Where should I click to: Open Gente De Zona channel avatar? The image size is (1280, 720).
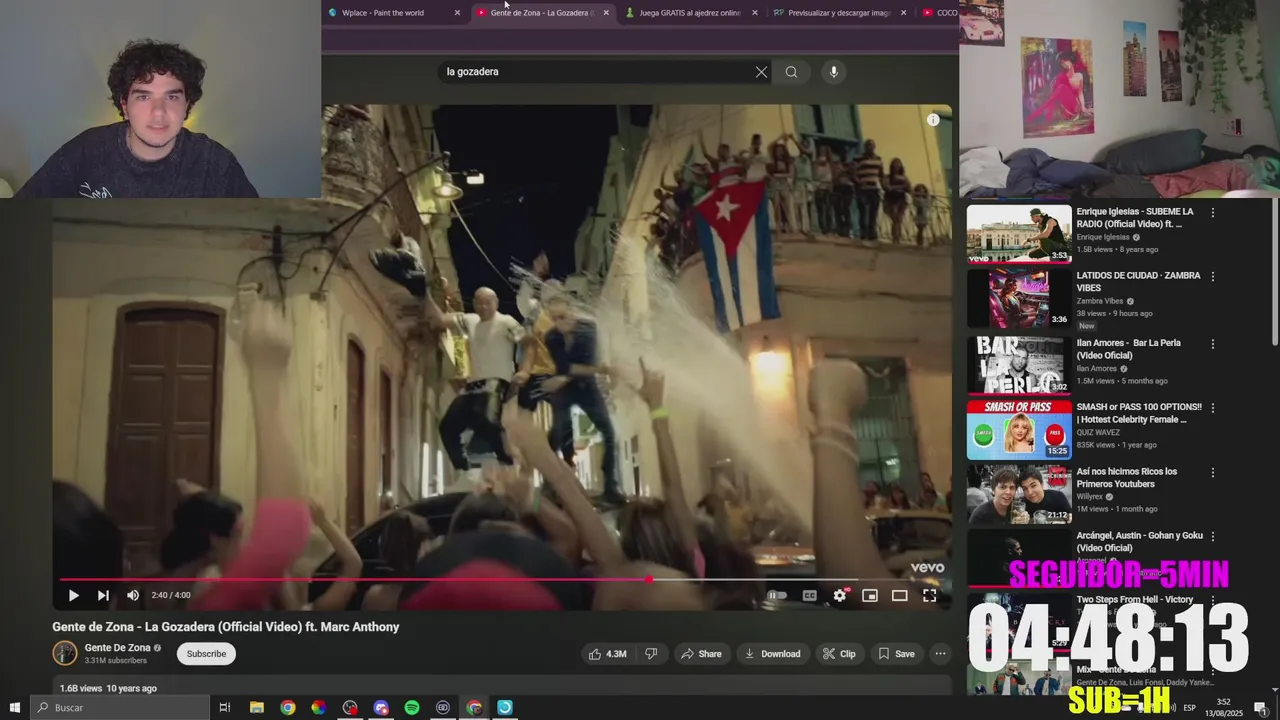coord(65,653)
